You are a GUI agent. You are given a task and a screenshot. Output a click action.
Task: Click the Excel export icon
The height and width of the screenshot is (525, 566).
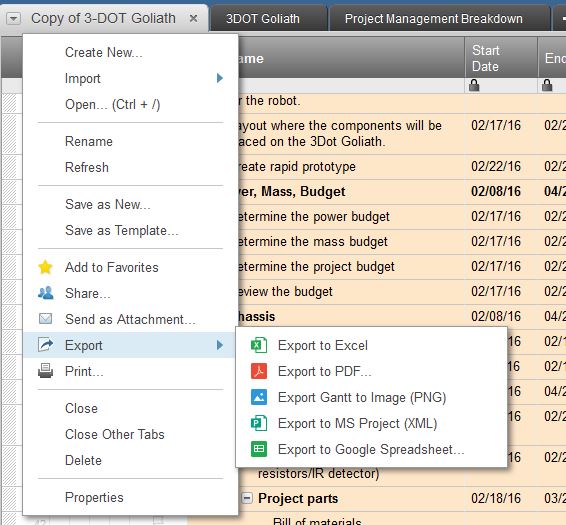259,345
